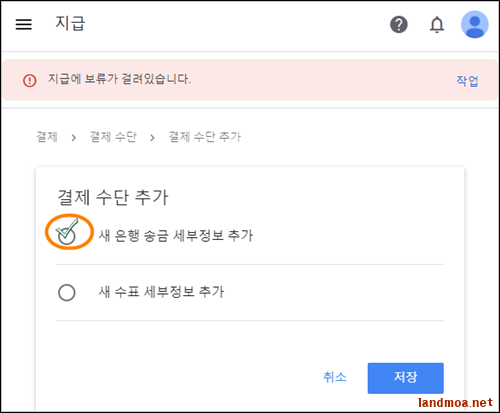Select the 새 수표 세부정보 추가 radio button
This screenshot has width=500, height=413.
pyautogui.click(x=67, y=292)
